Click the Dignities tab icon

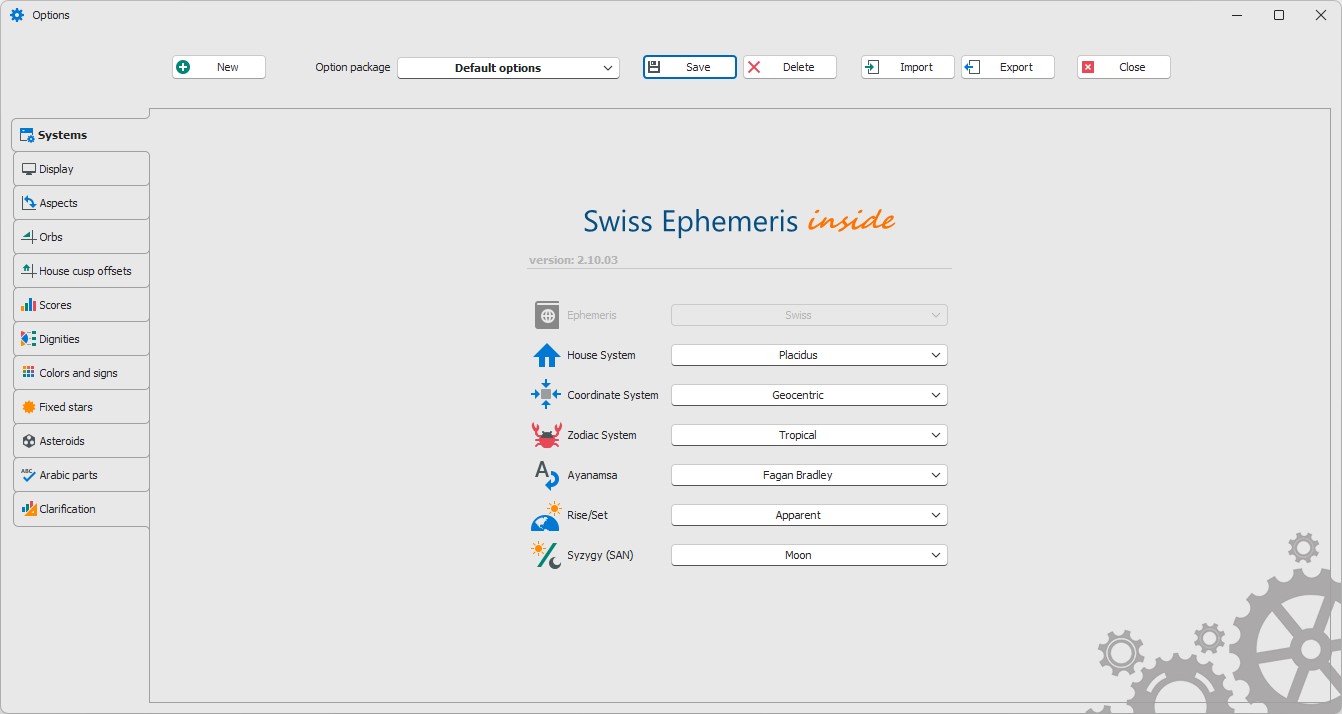29,339
